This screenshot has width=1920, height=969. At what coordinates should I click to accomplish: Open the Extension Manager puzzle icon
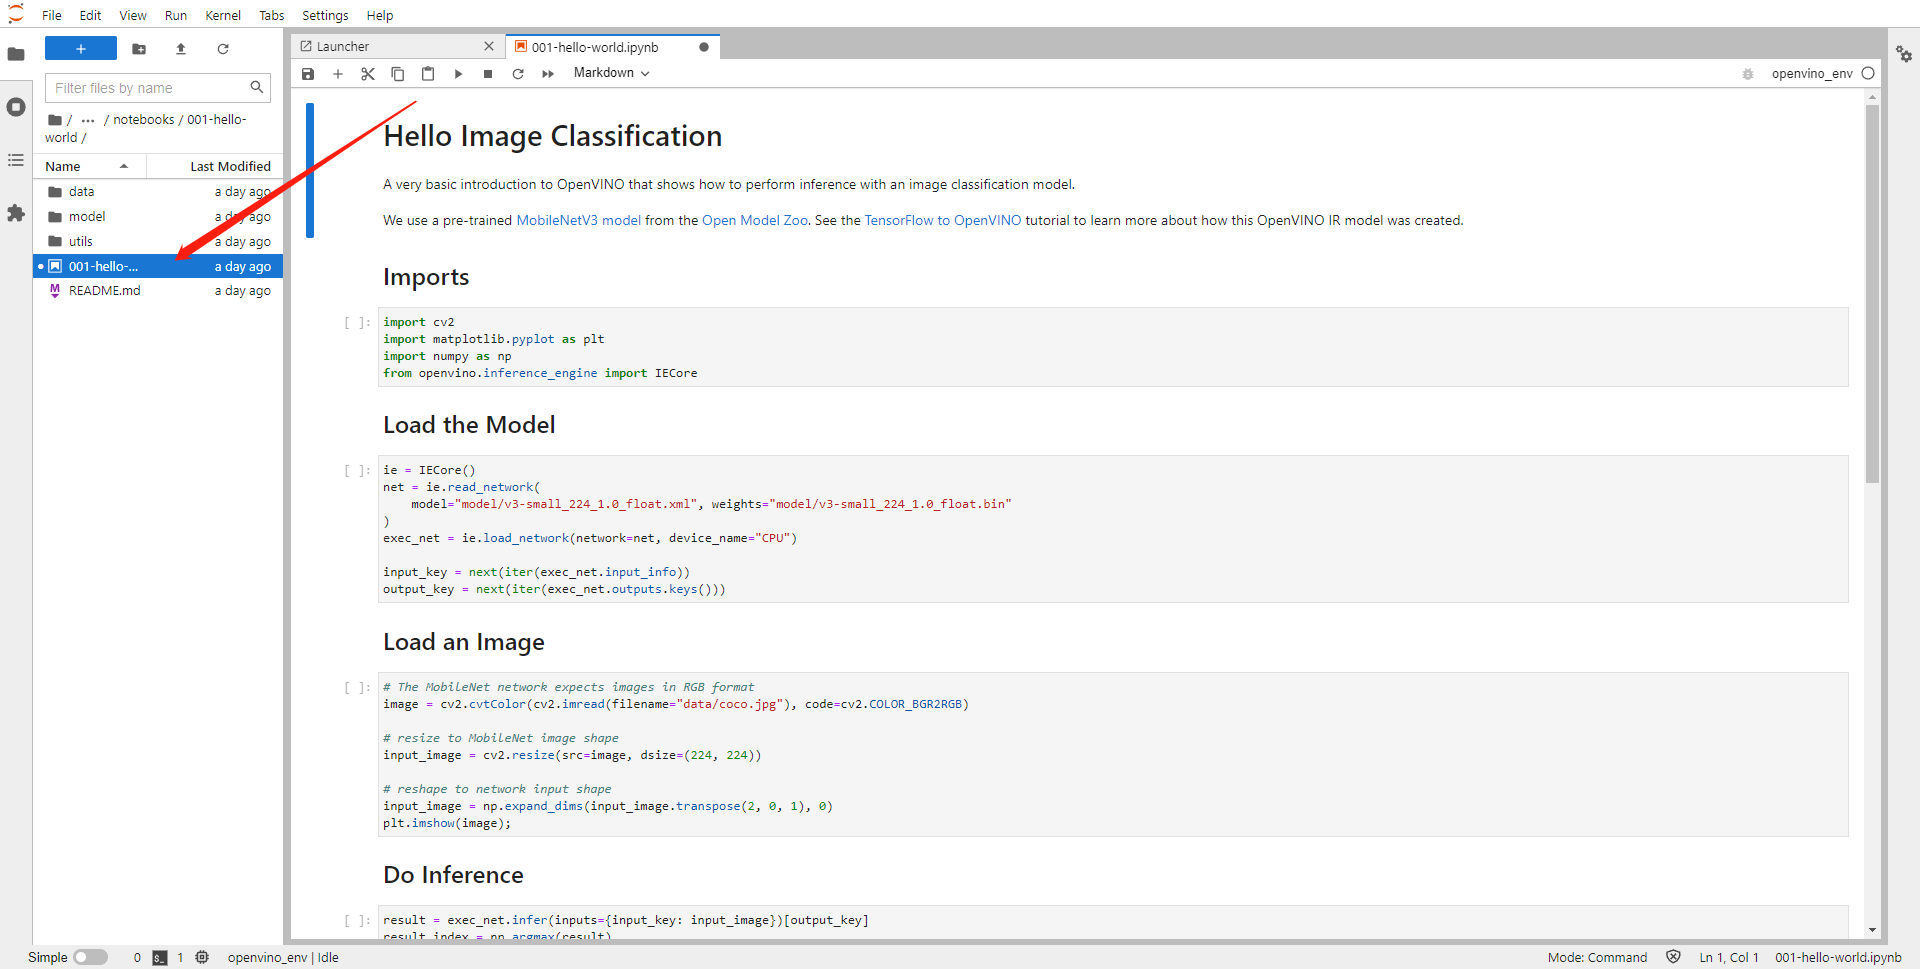pyautogui.click(x=16, y=213)
